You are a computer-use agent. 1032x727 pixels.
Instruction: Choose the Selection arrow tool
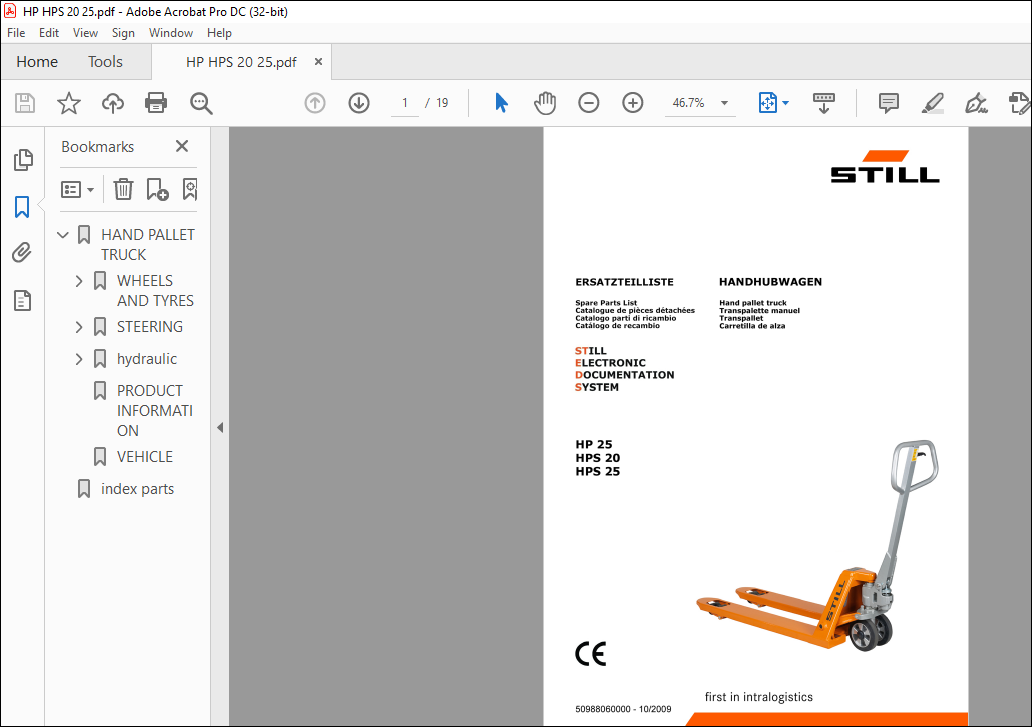[x=502, y=103]
